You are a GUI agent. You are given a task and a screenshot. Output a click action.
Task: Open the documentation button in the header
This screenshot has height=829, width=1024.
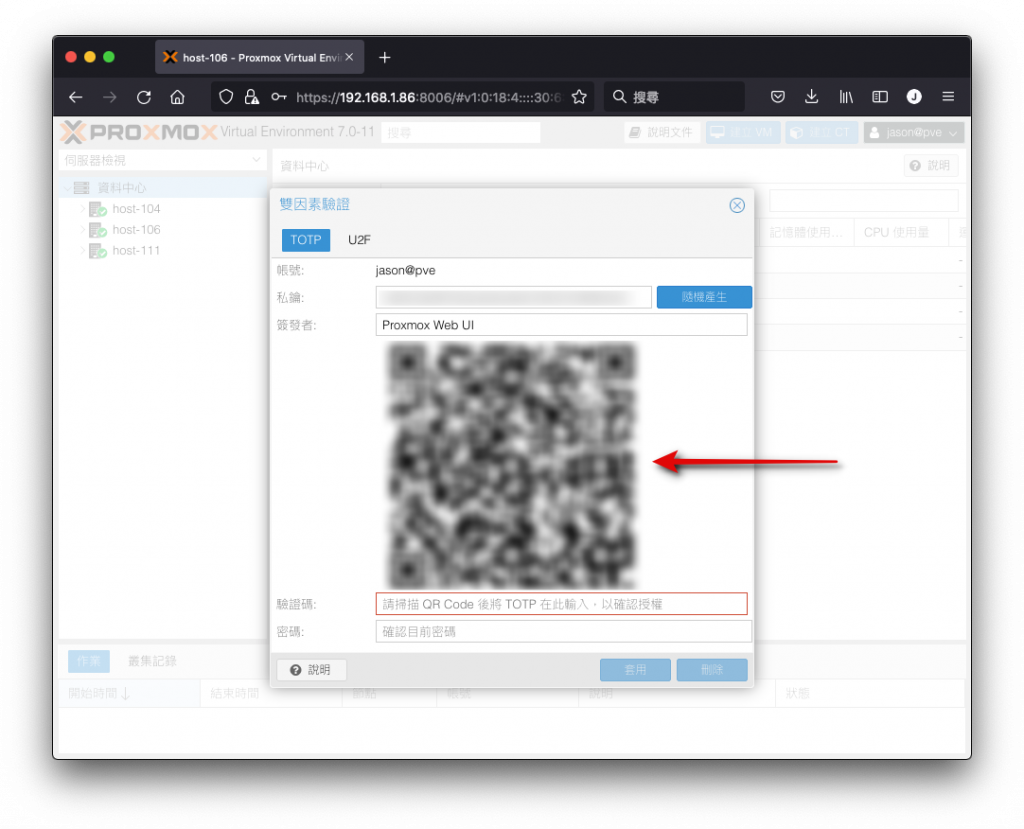coord(662,133)
